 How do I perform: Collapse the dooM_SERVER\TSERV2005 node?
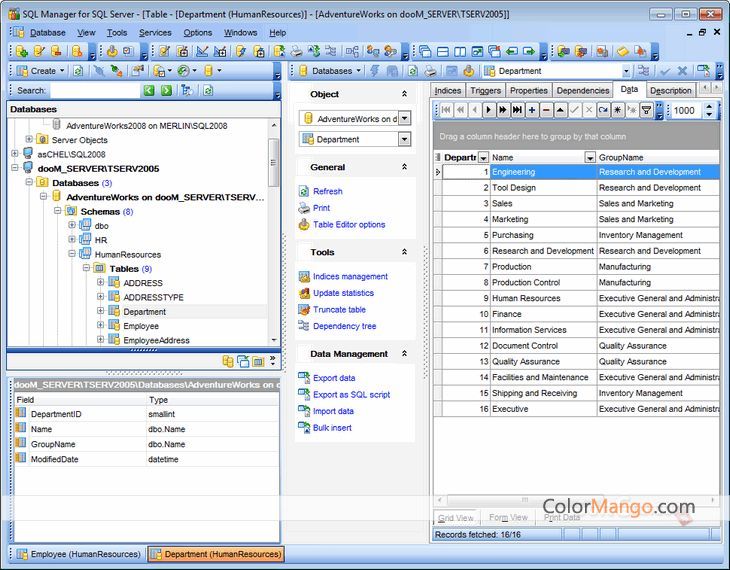pyautogui.click(x=14, y=168)
